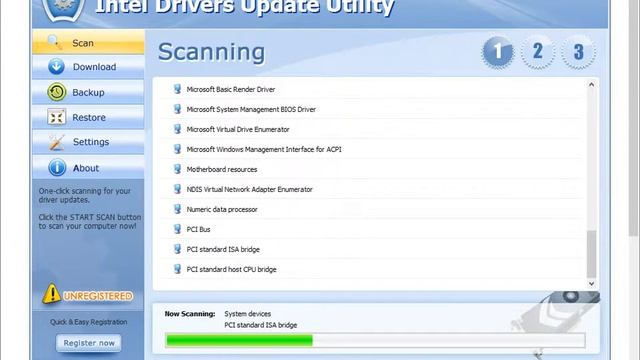640x360 pixels.
Task: Select PCI standard host CPU bridge entry
Action: (x=371, y=269)
